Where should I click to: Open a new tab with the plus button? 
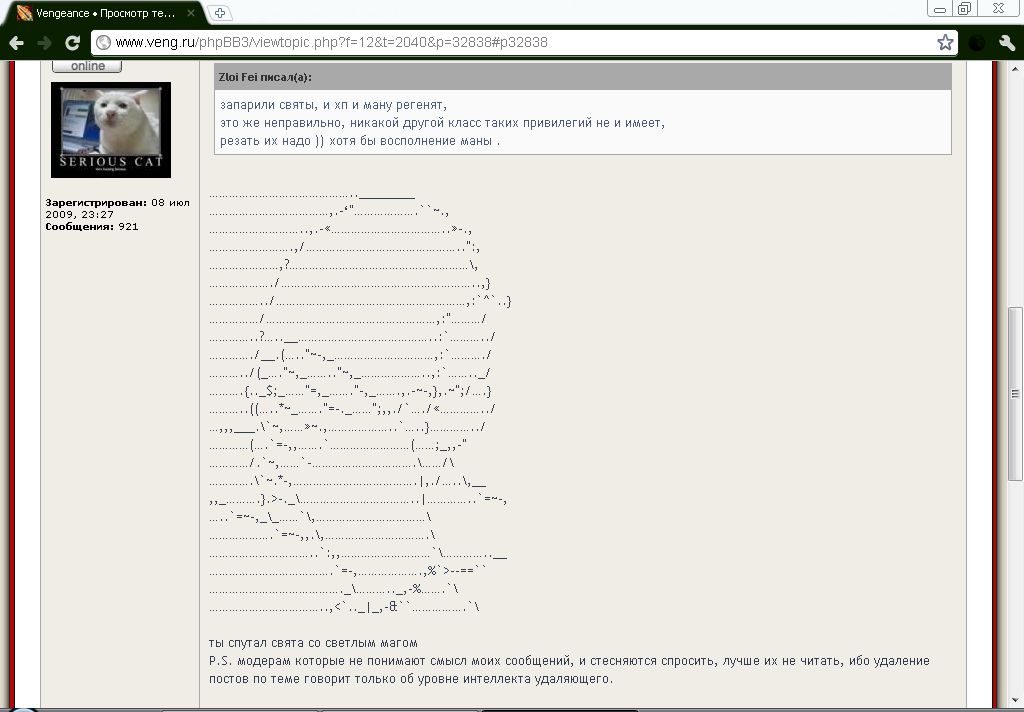pyautogui.click(x=219, y=12)
